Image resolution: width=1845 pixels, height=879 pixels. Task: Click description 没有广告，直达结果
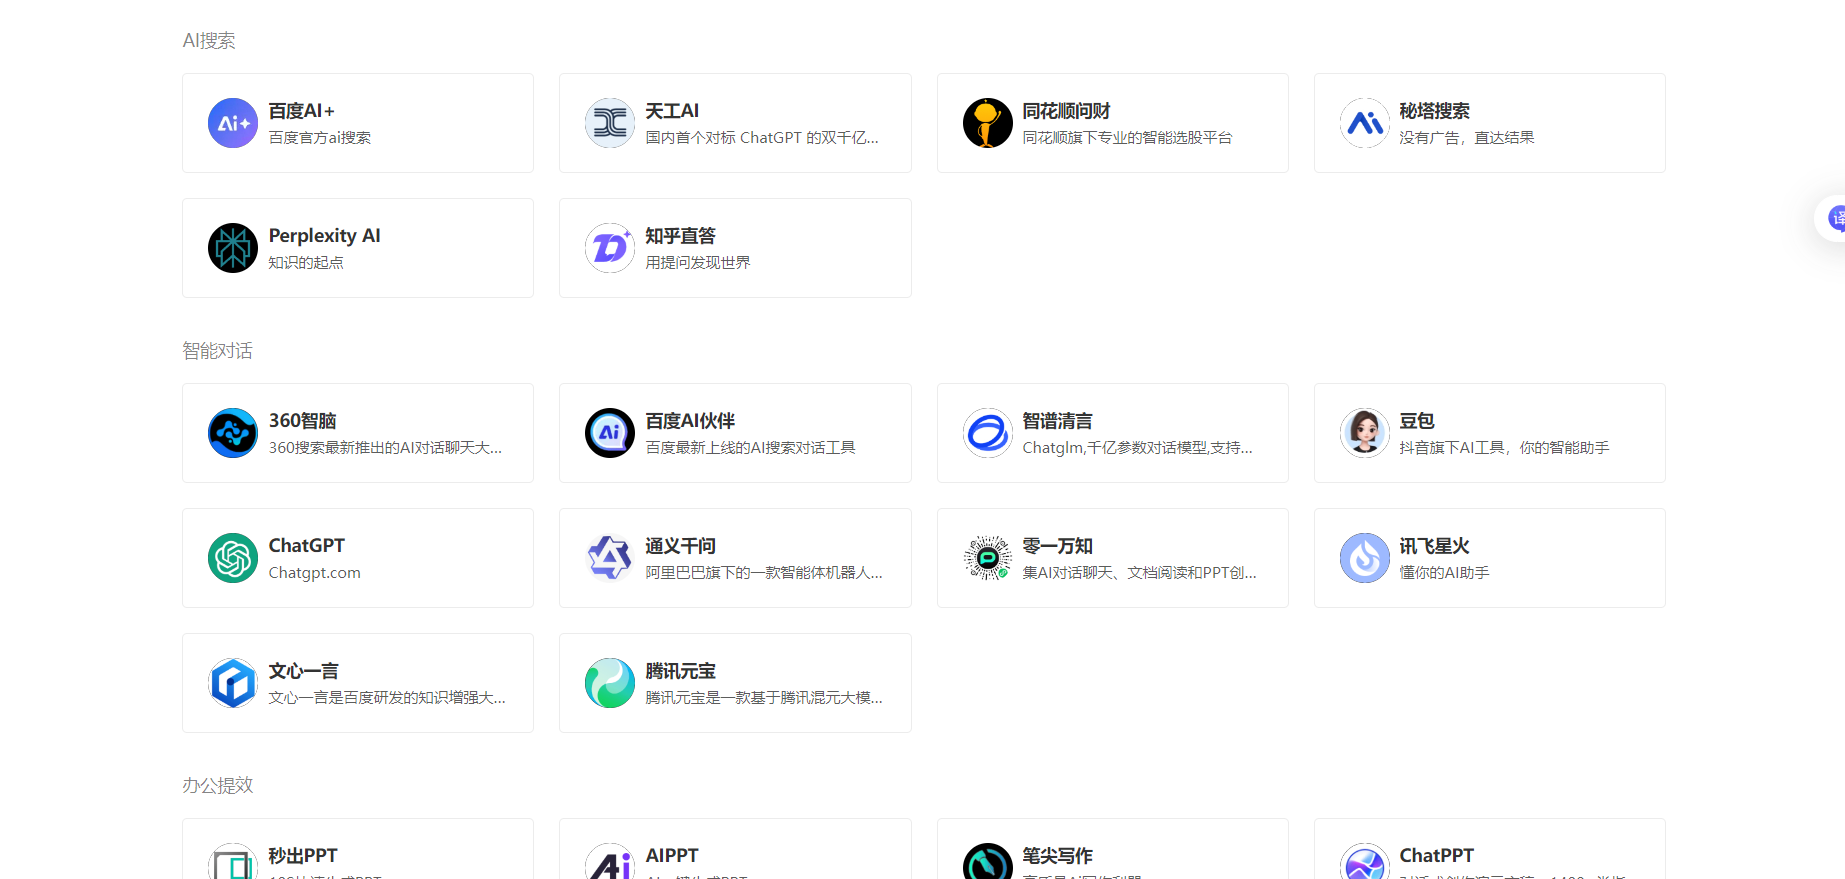click(x=1466, y=138)
